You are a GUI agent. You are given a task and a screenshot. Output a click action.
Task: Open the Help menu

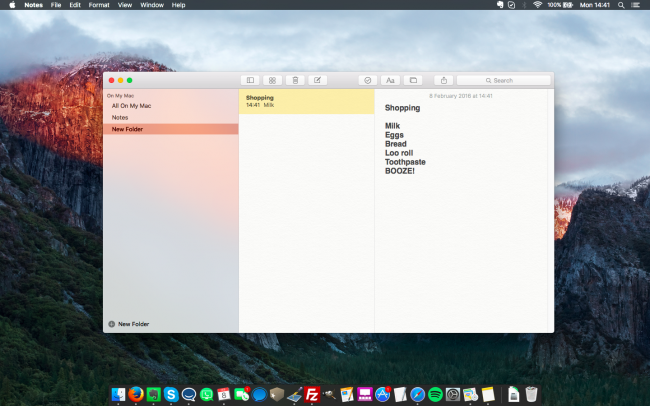[179, 5]
